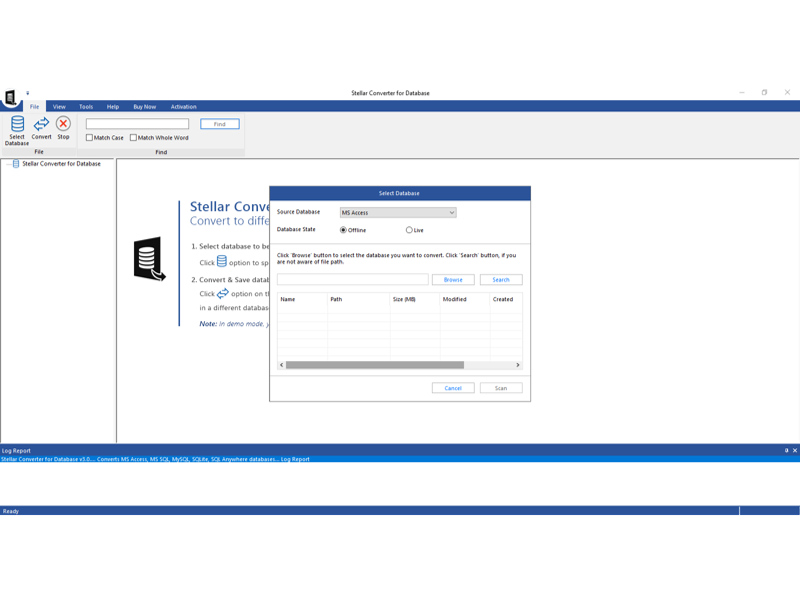Click the scroll right arrow in file list
The width and height of the screenshot is (800, 600).
coord(518,365)
